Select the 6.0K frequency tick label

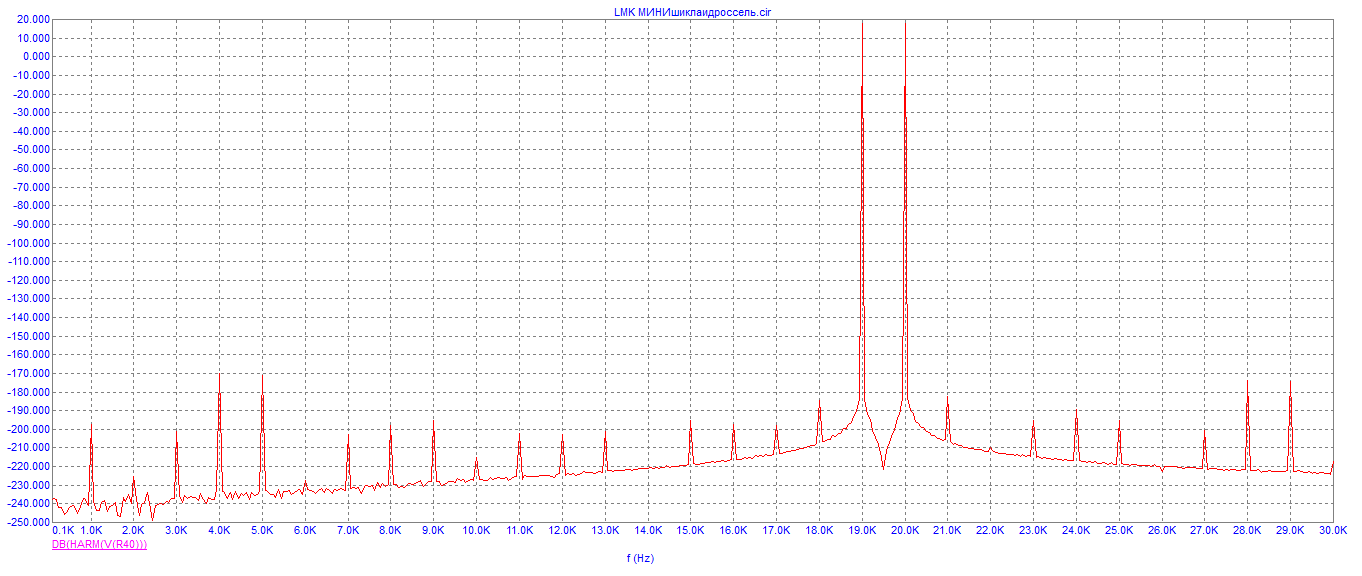coord(305,530)
